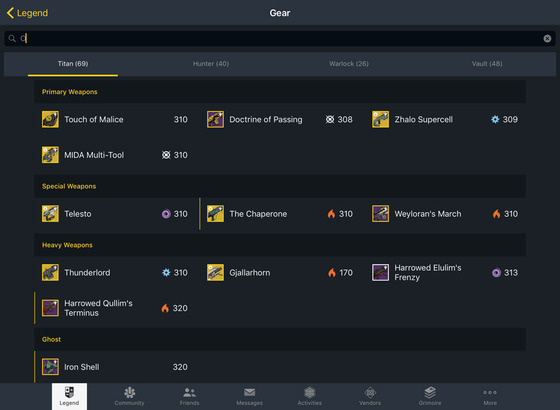Open Thunderlord weapon icon
The height and width of the screenshot is (410, 560).
[50, 272]
